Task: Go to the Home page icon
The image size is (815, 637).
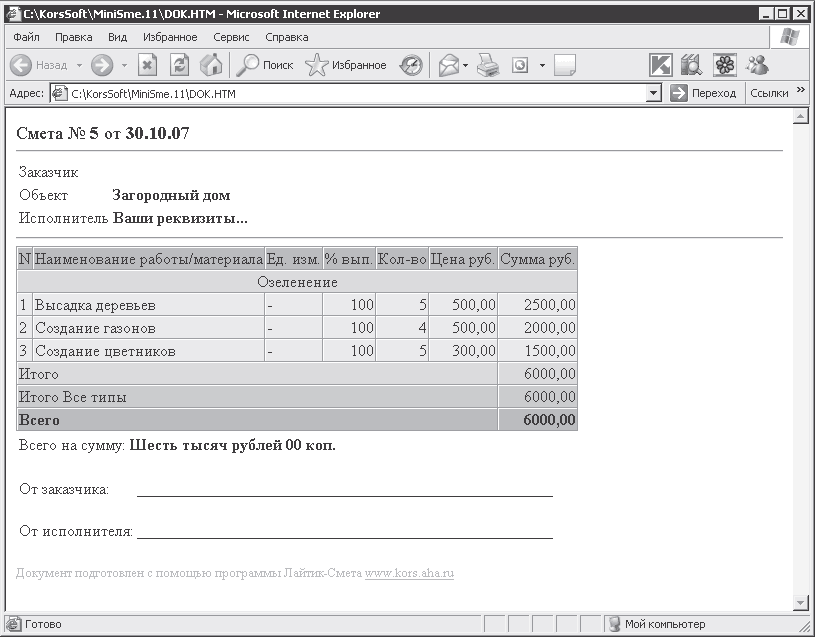Action: pyautogui.click(x=211, y=65)
